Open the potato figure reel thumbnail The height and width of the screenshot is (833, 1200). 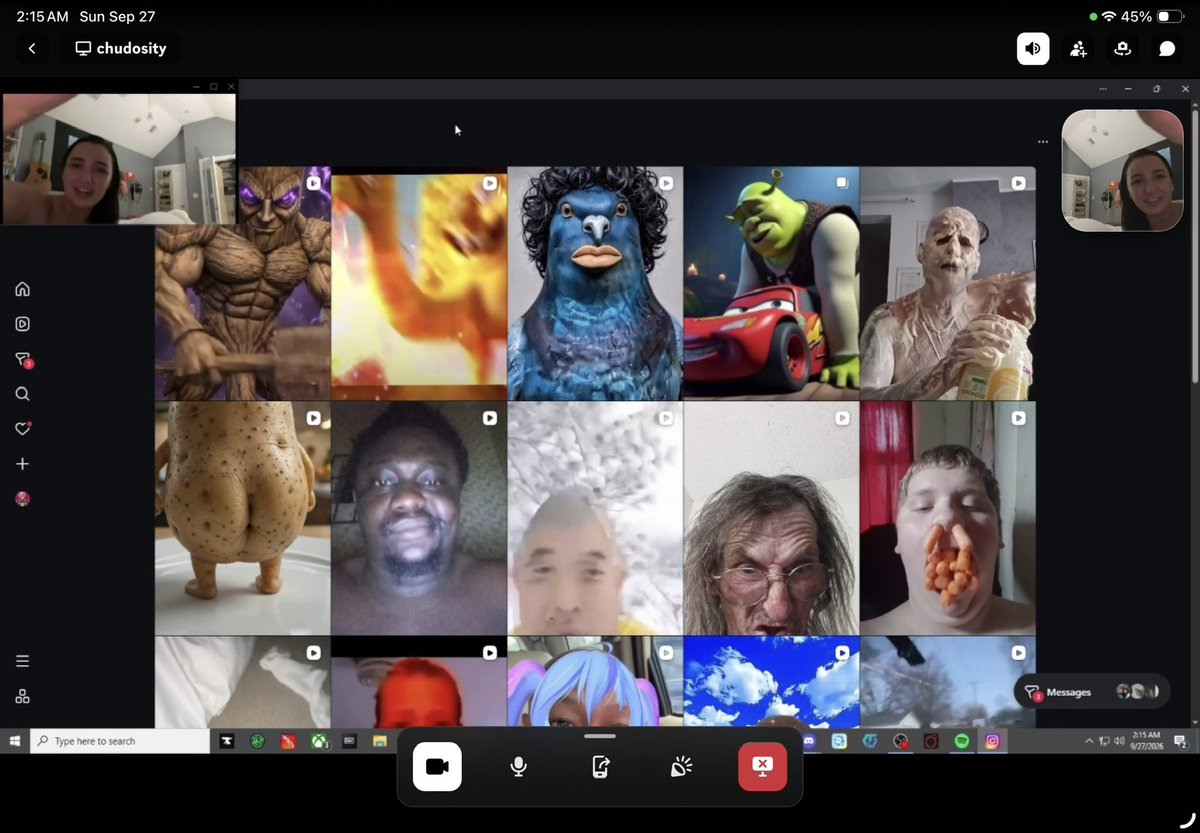click(243, 518)
